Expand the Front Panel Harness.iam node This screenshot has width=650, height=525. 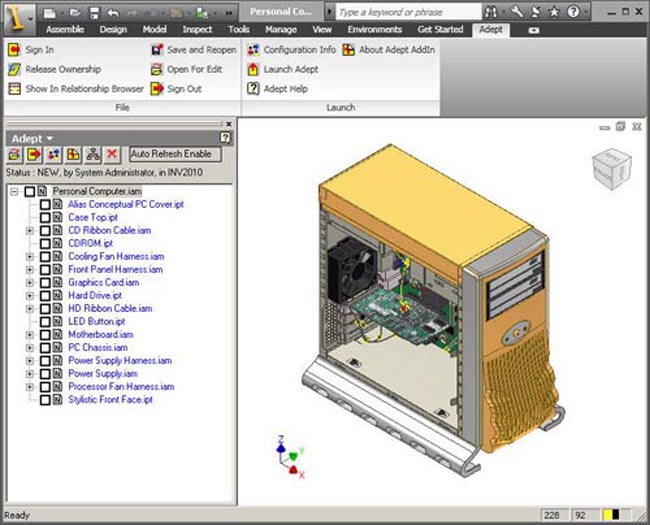[30, 270]
